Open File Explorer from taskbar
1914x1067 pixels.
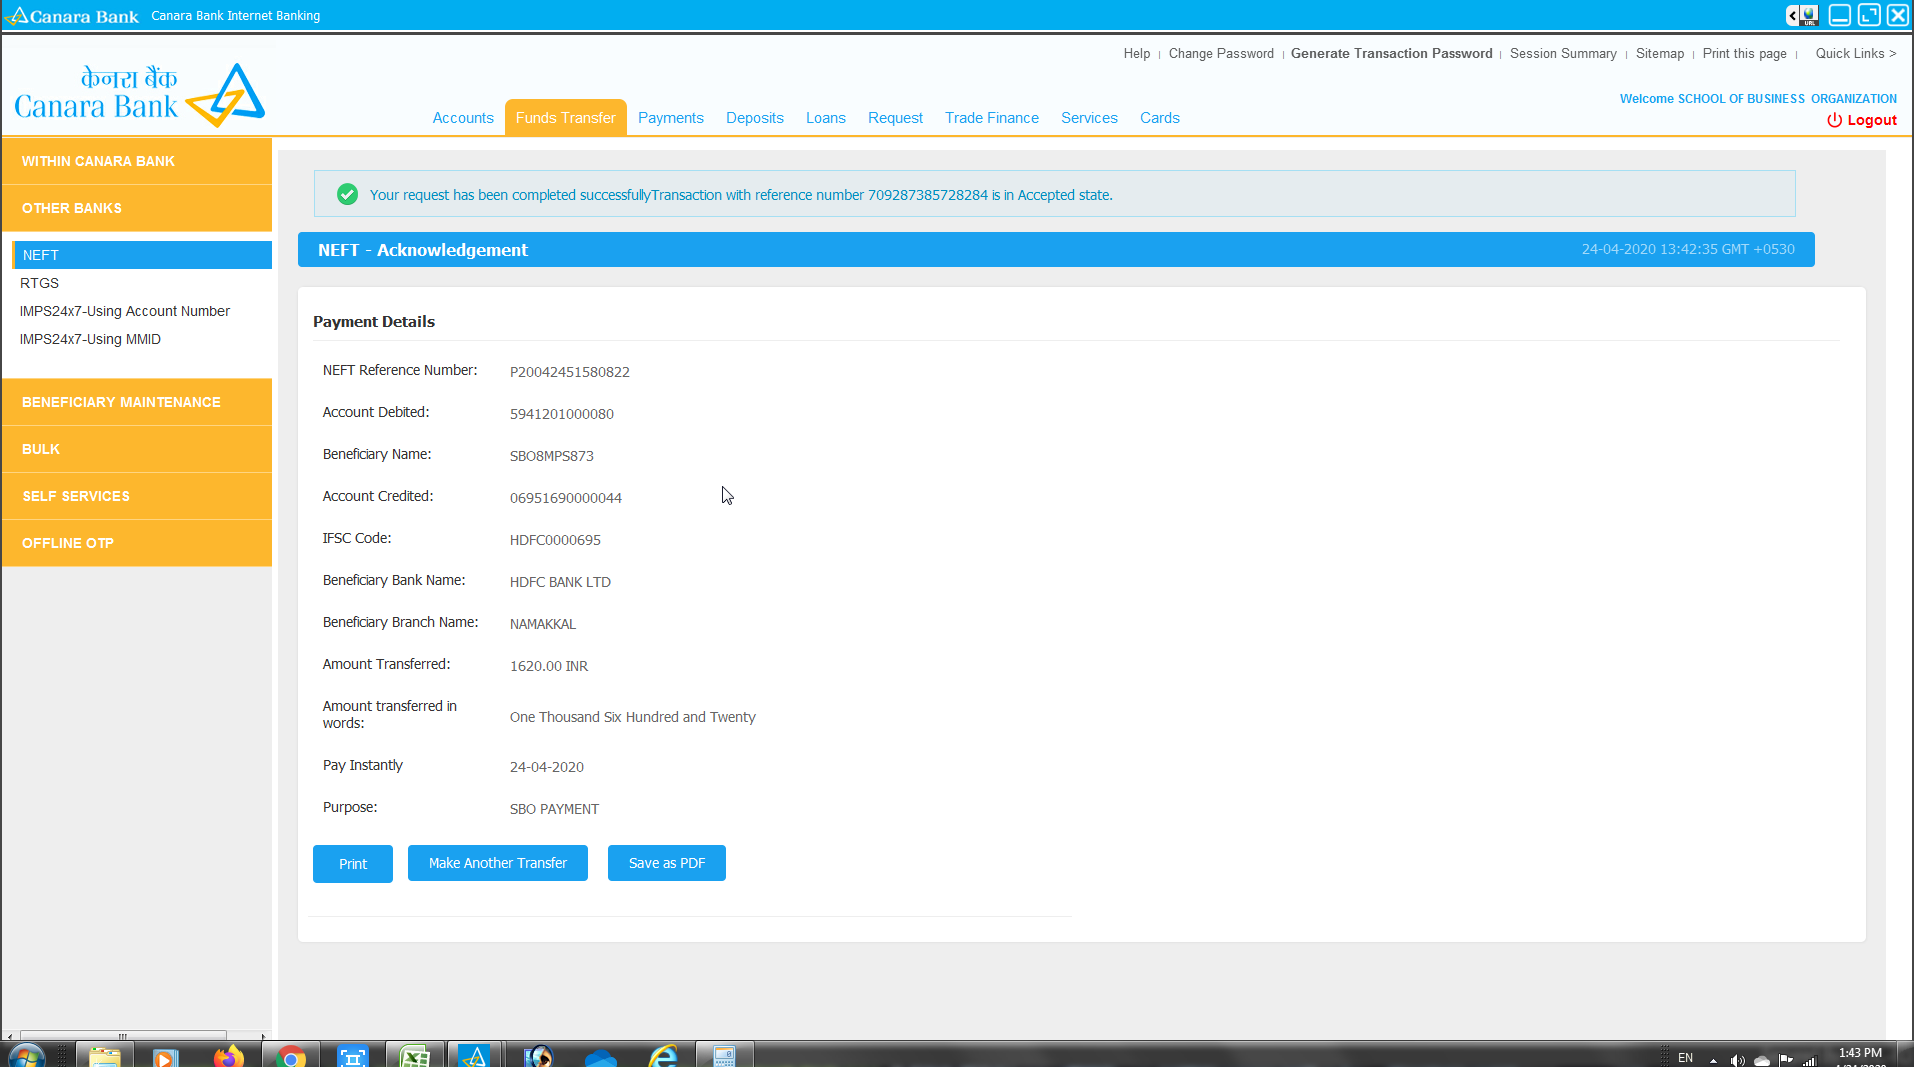coord(104,1056)
